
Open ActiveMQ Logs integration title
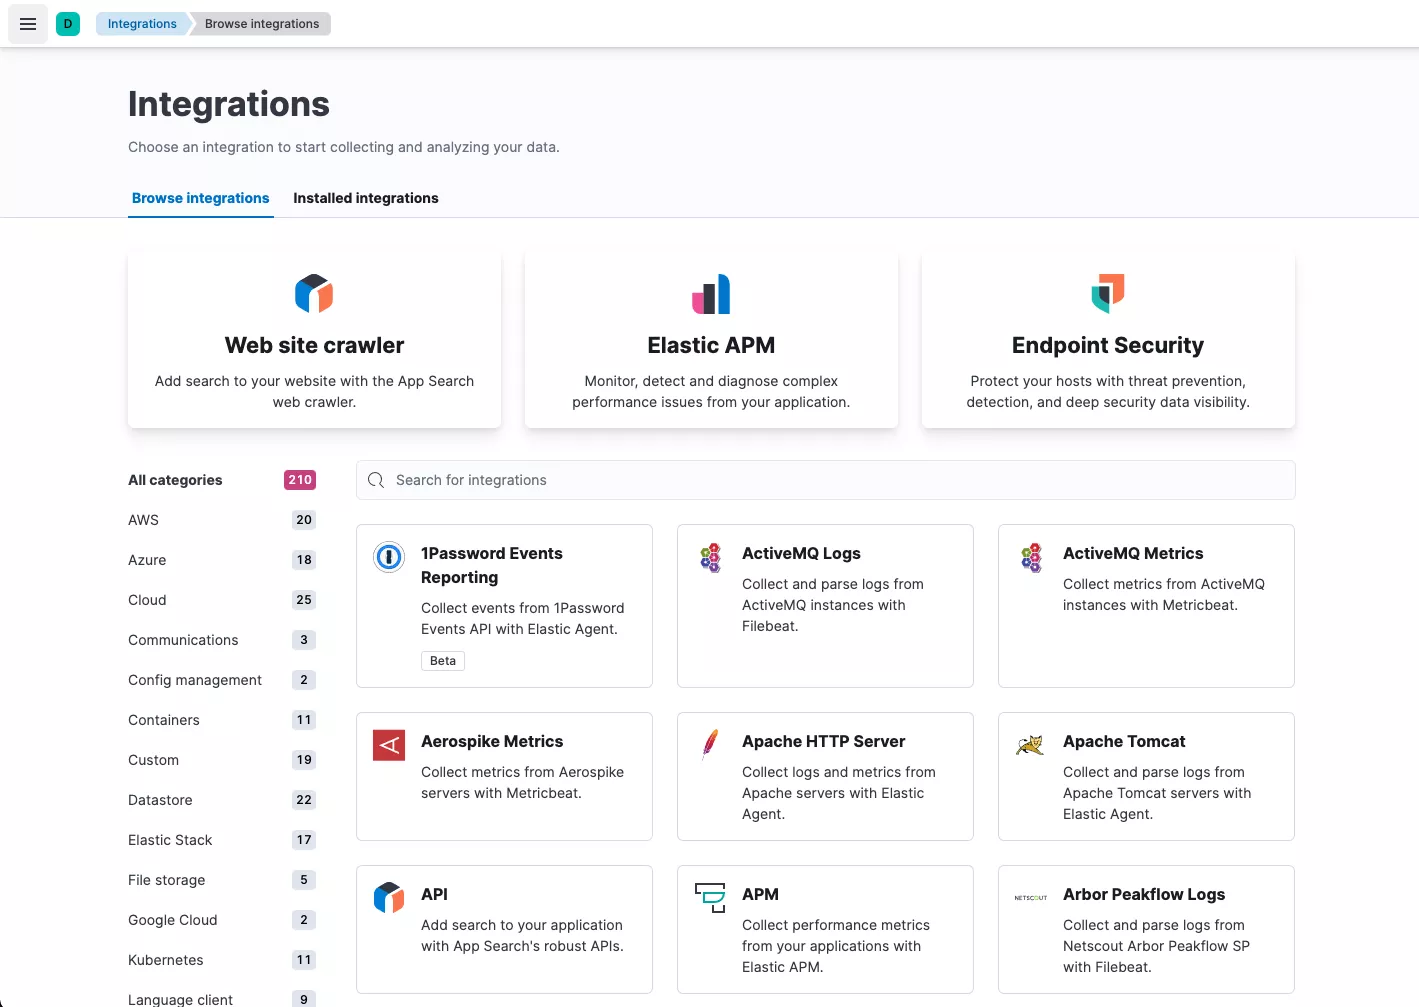(x=801, y=553)
